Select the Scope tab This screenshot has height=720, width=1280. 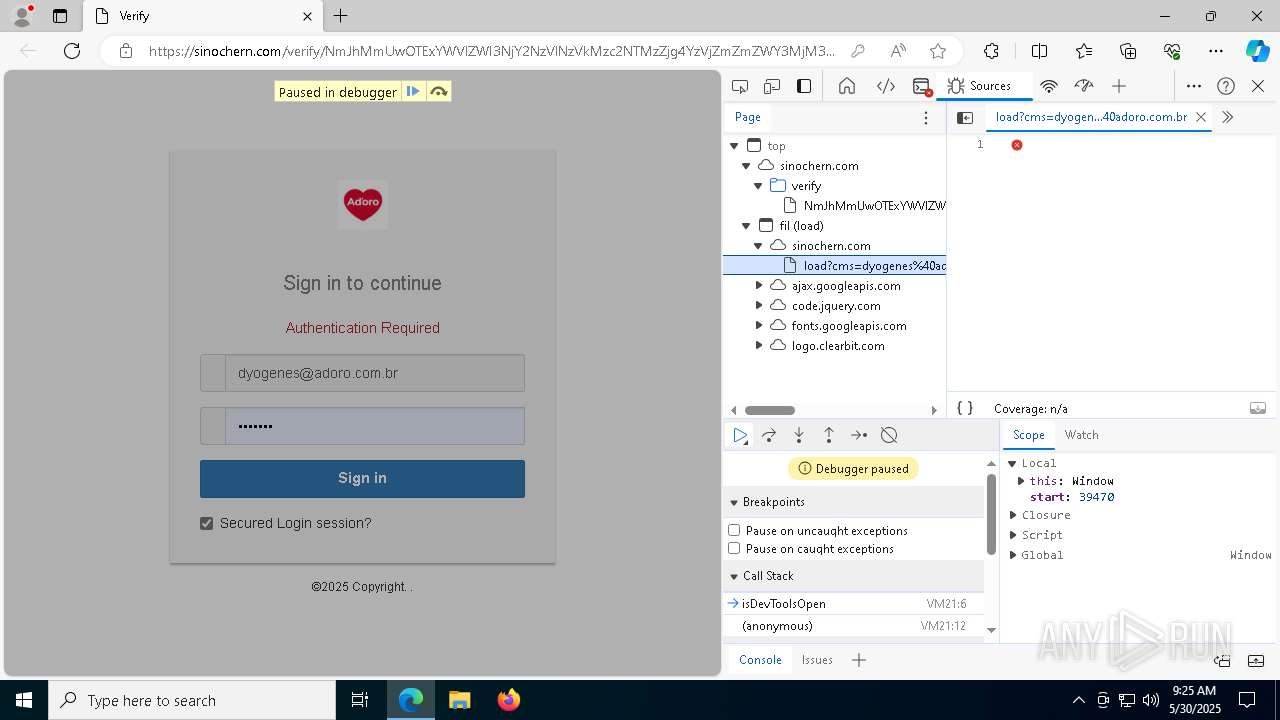click(x=1028, y=435)
